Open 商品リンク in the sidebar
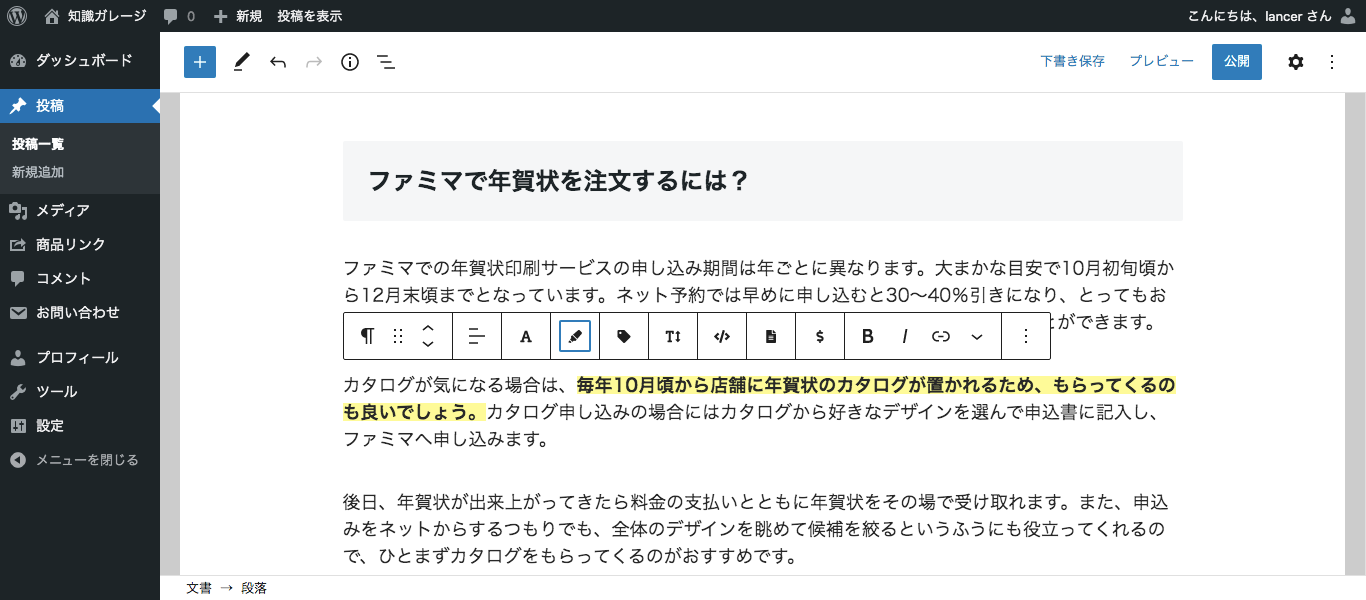Viewport: 1366px width, 600px height. pos(80,245)
